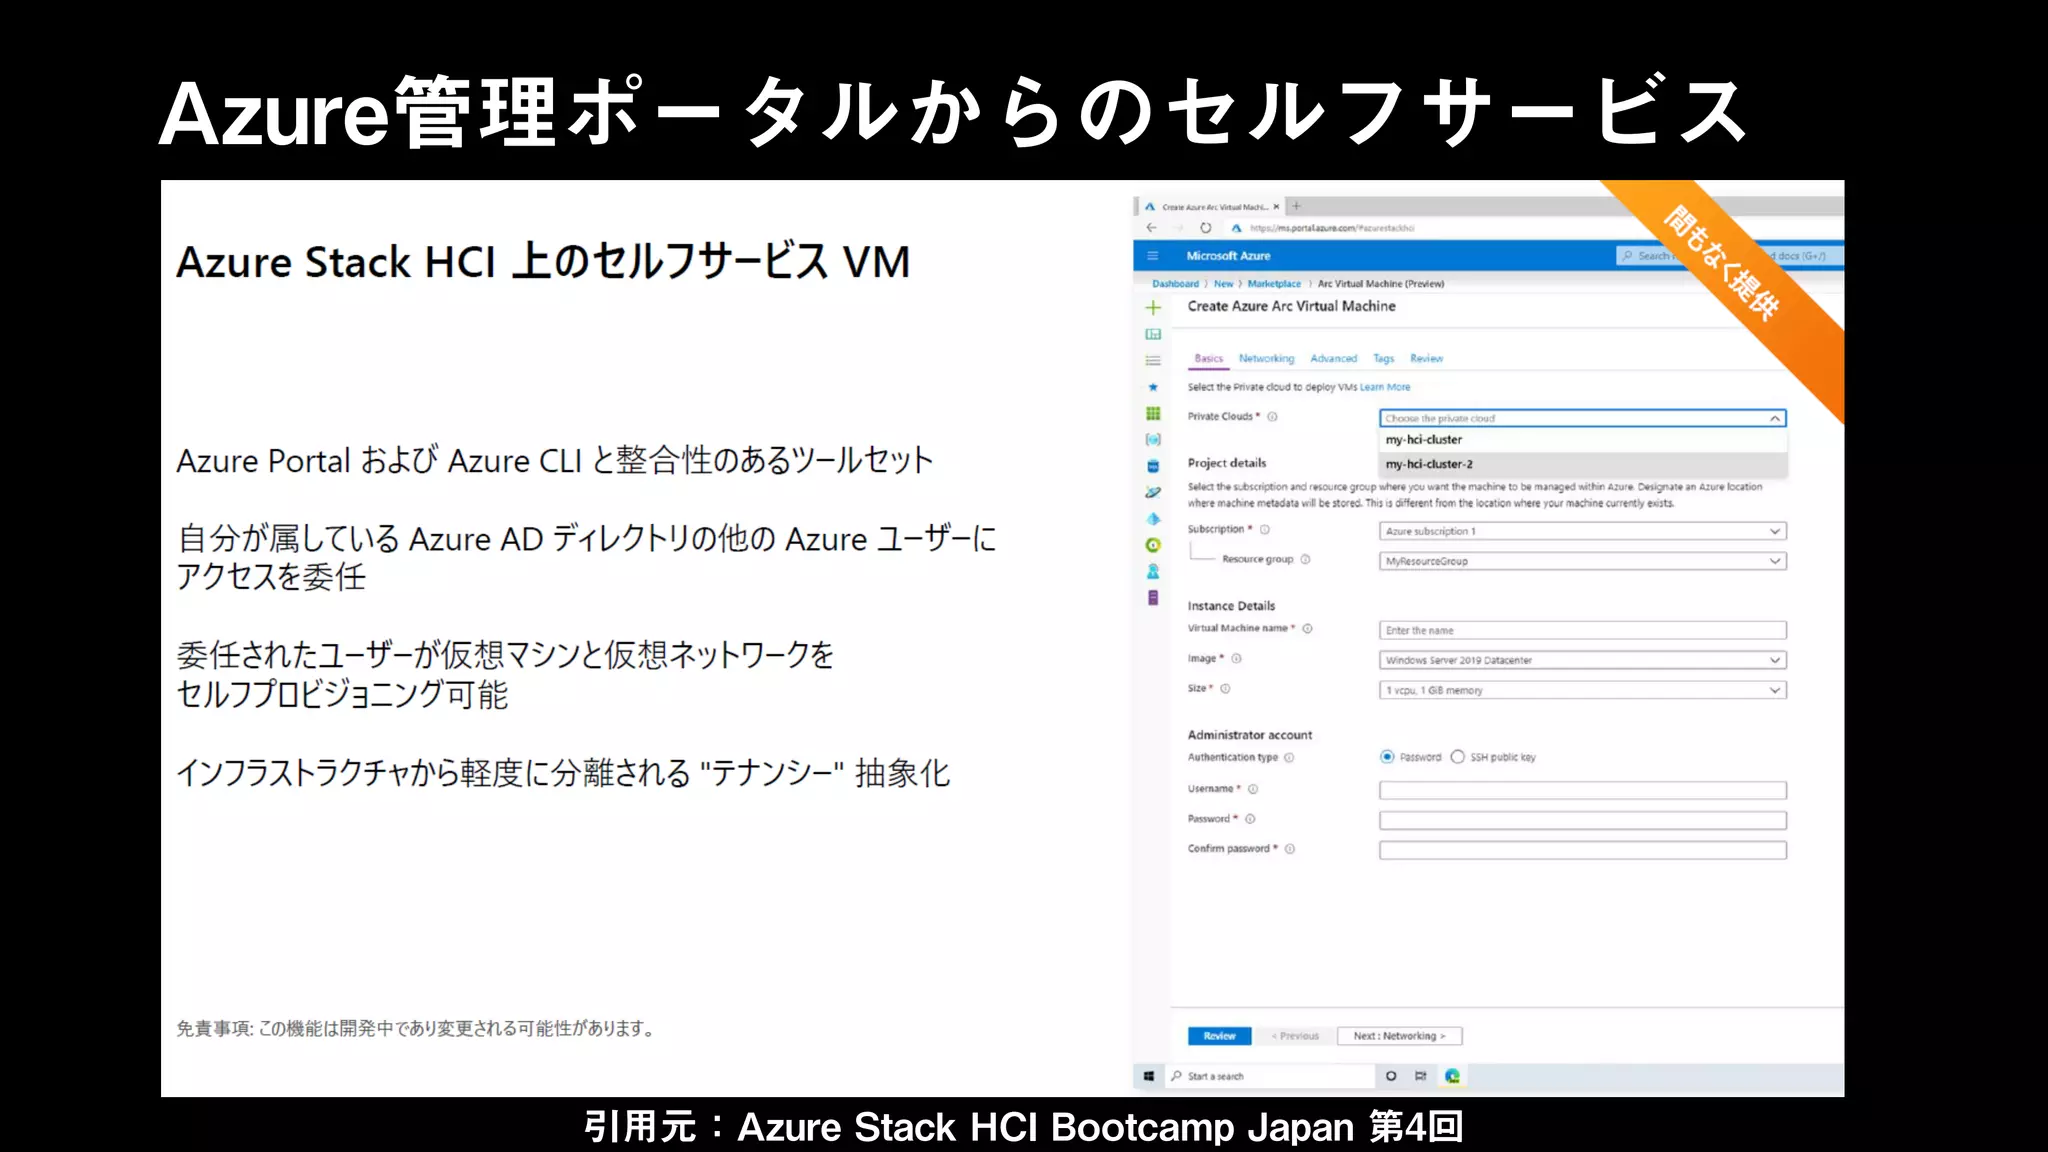Image resolution: width=2048 pixels, height=1152 pixels.
Task: Click info icon beside Confirm password
Action: 1291,849
